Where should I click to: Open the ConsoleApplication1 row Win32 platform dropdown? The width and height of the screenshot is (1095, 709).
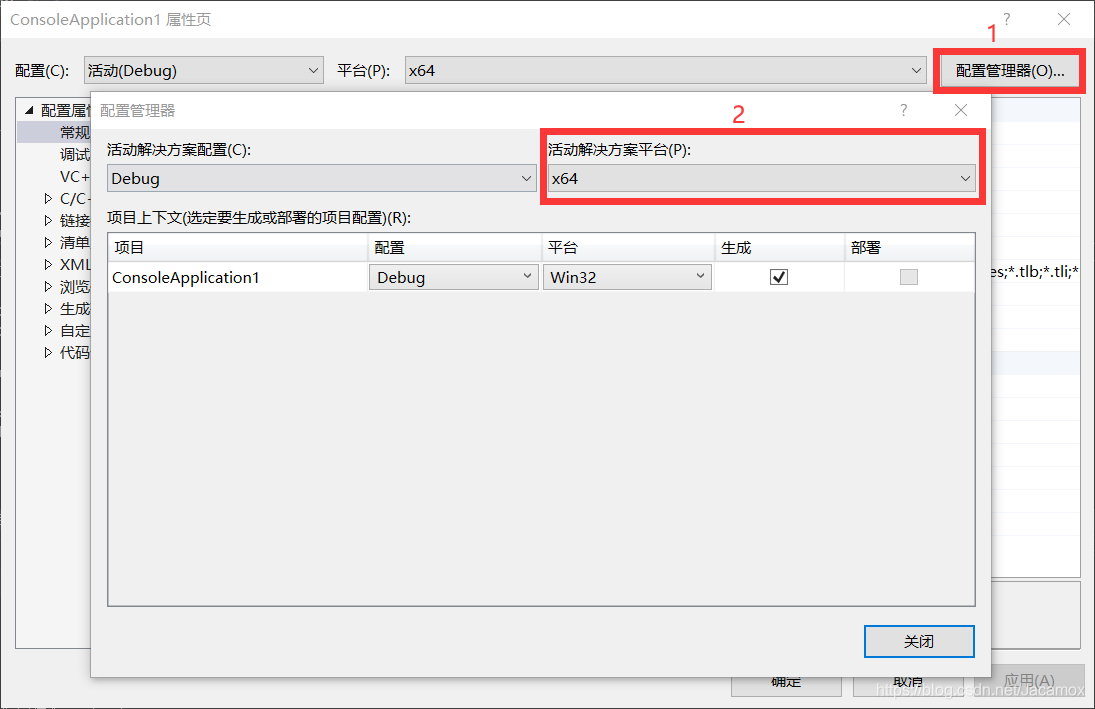pos(627,277)
